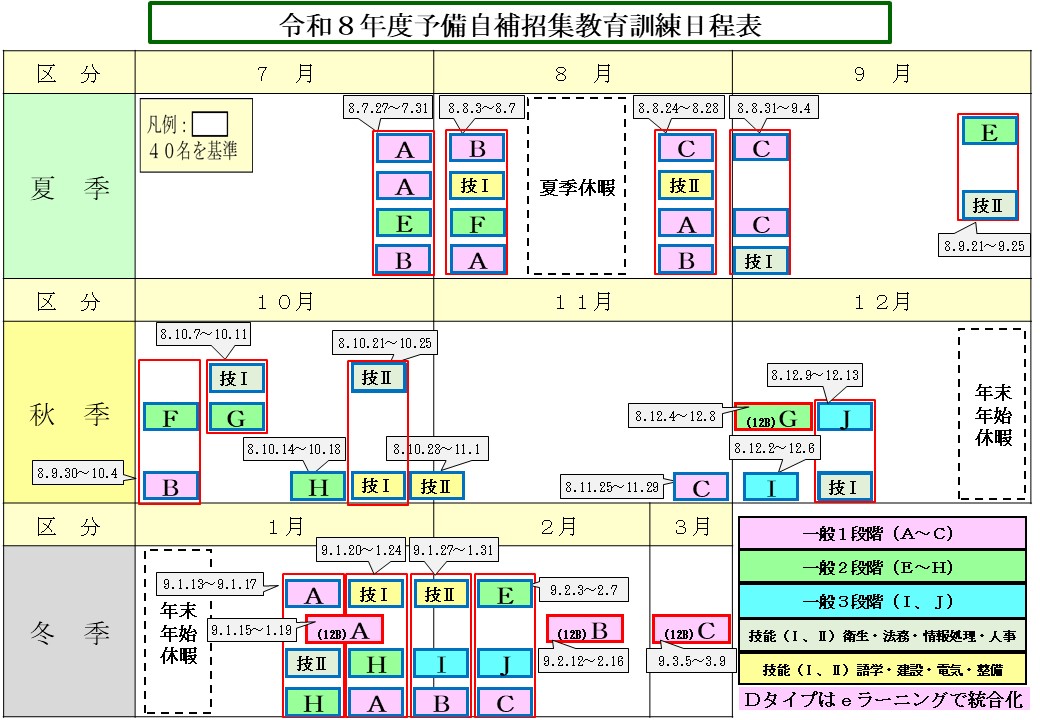
Task: Click the 年末年始休暇 box in the 冬季 row
Action: (178, 631)
